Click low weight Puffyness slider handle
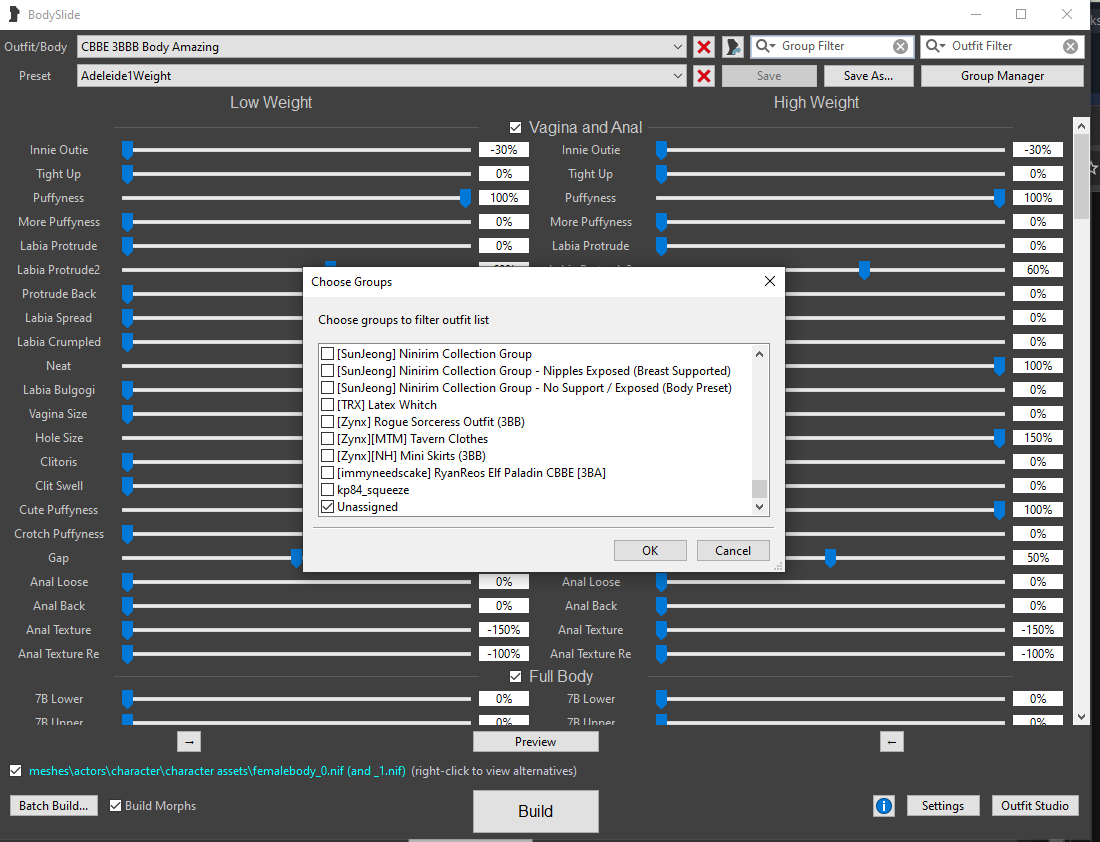 [465, 198]
